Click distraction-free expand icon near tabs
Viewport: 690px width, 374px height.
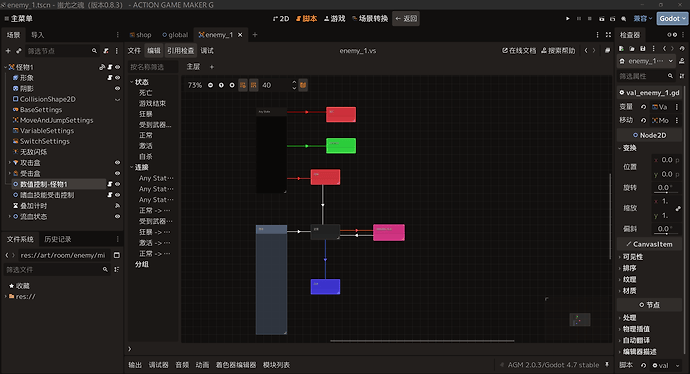(x=608, y=35)
